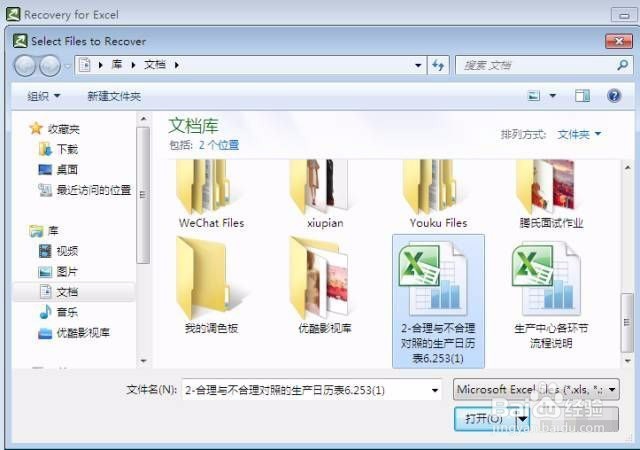The width and height of the screenshot is (640, 450).
Task: Select 桌面 in the sidebar
Action: click(67, 169)
